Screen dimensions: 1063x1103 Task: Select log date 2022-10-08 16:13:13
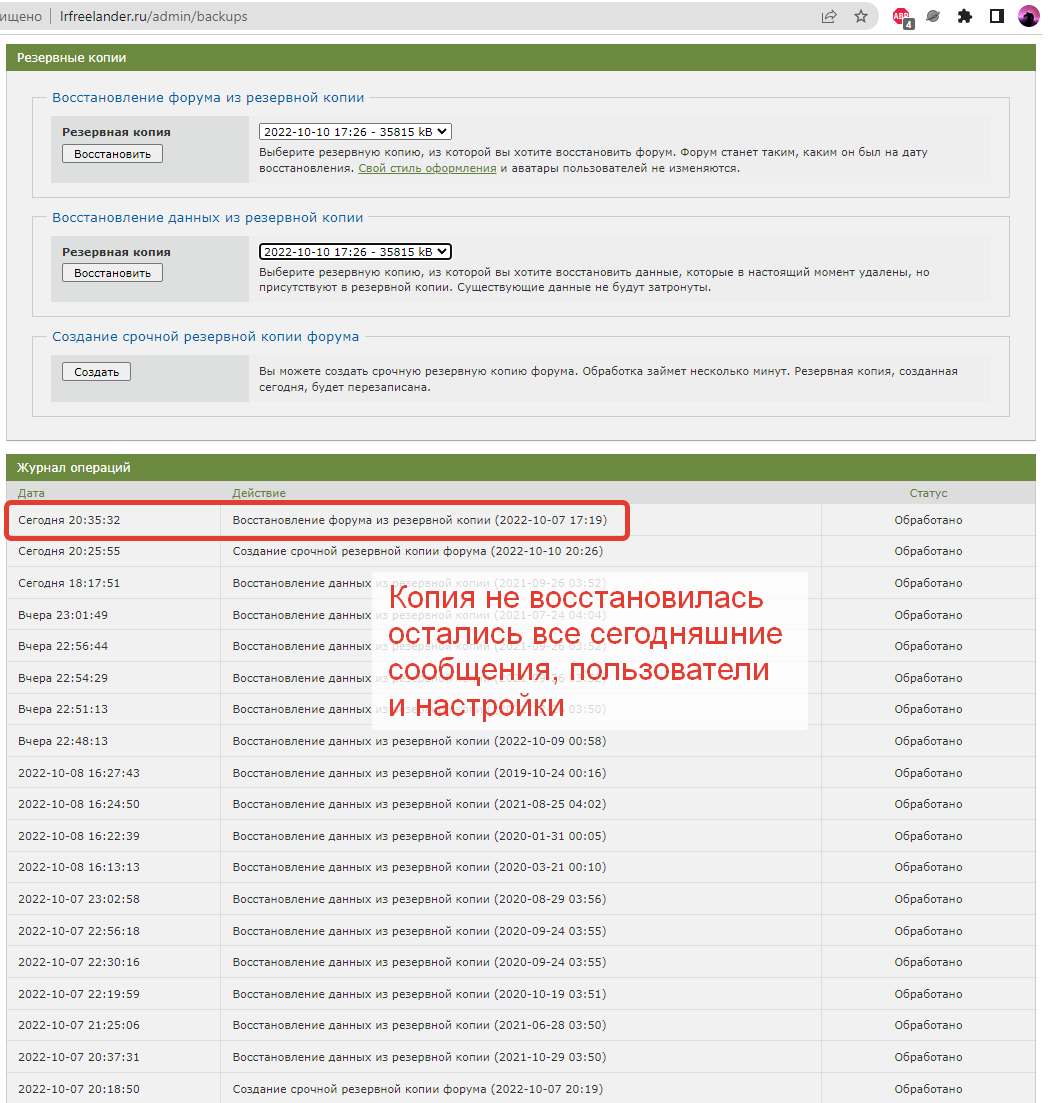(x=79, y=867)
